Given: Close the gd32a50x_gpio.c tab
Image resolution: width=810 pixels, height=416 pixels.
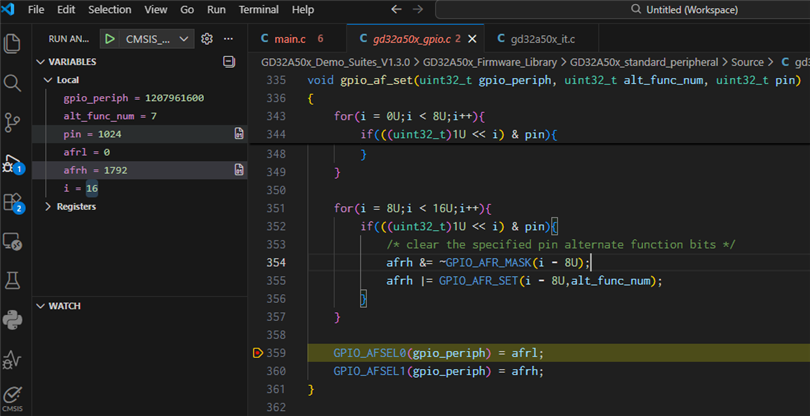Looking at the screenshot, I should pyautogui.click(x=473, y=39).
